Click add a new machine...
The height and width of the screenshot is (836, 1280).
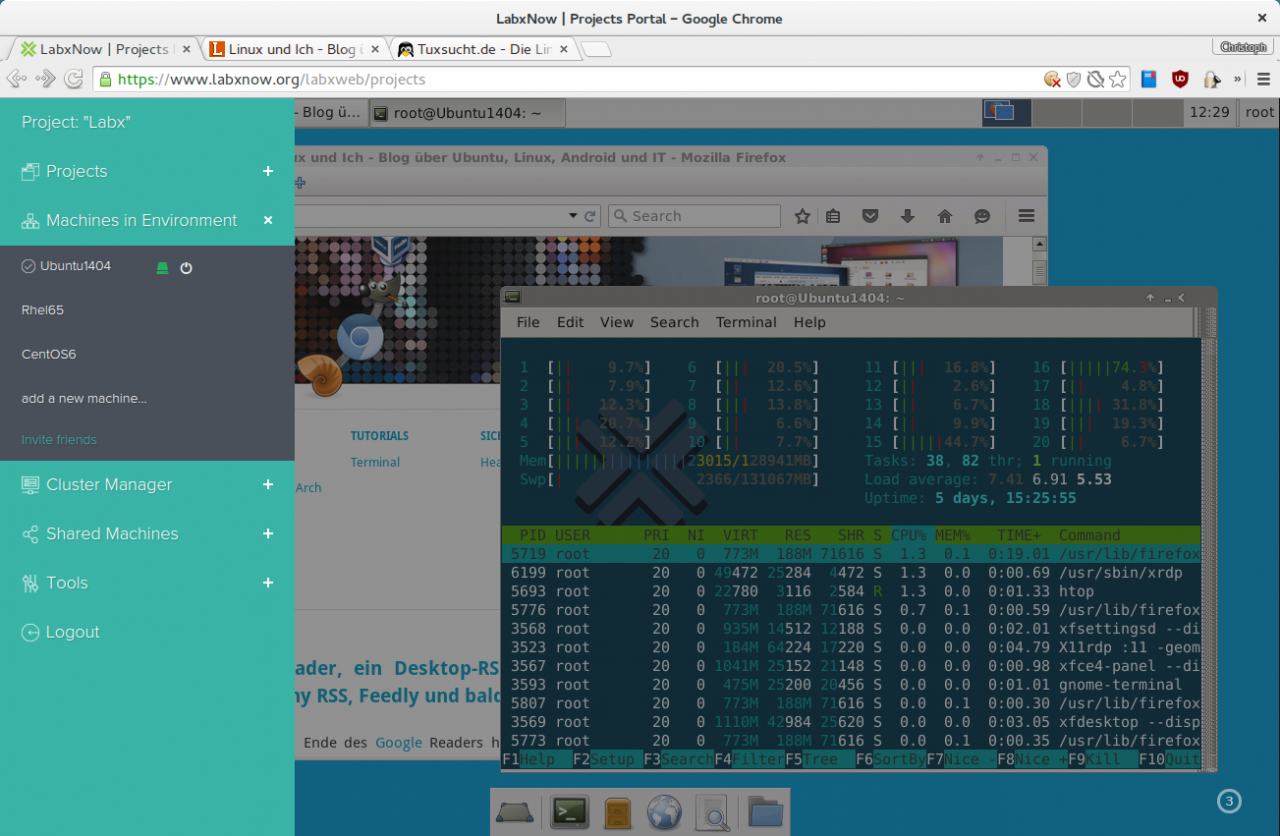point(84,398)
